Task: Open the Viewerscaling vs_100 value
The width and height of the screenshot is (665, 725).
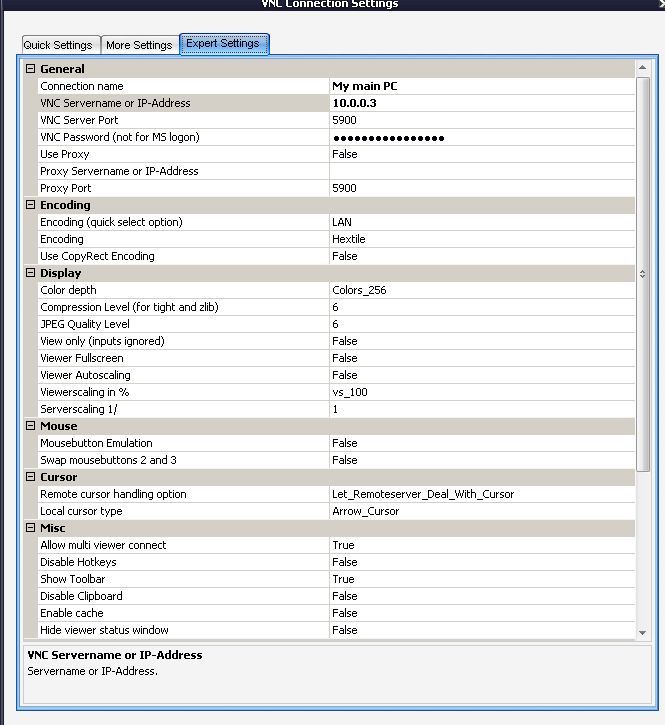Action: (482, 392)
